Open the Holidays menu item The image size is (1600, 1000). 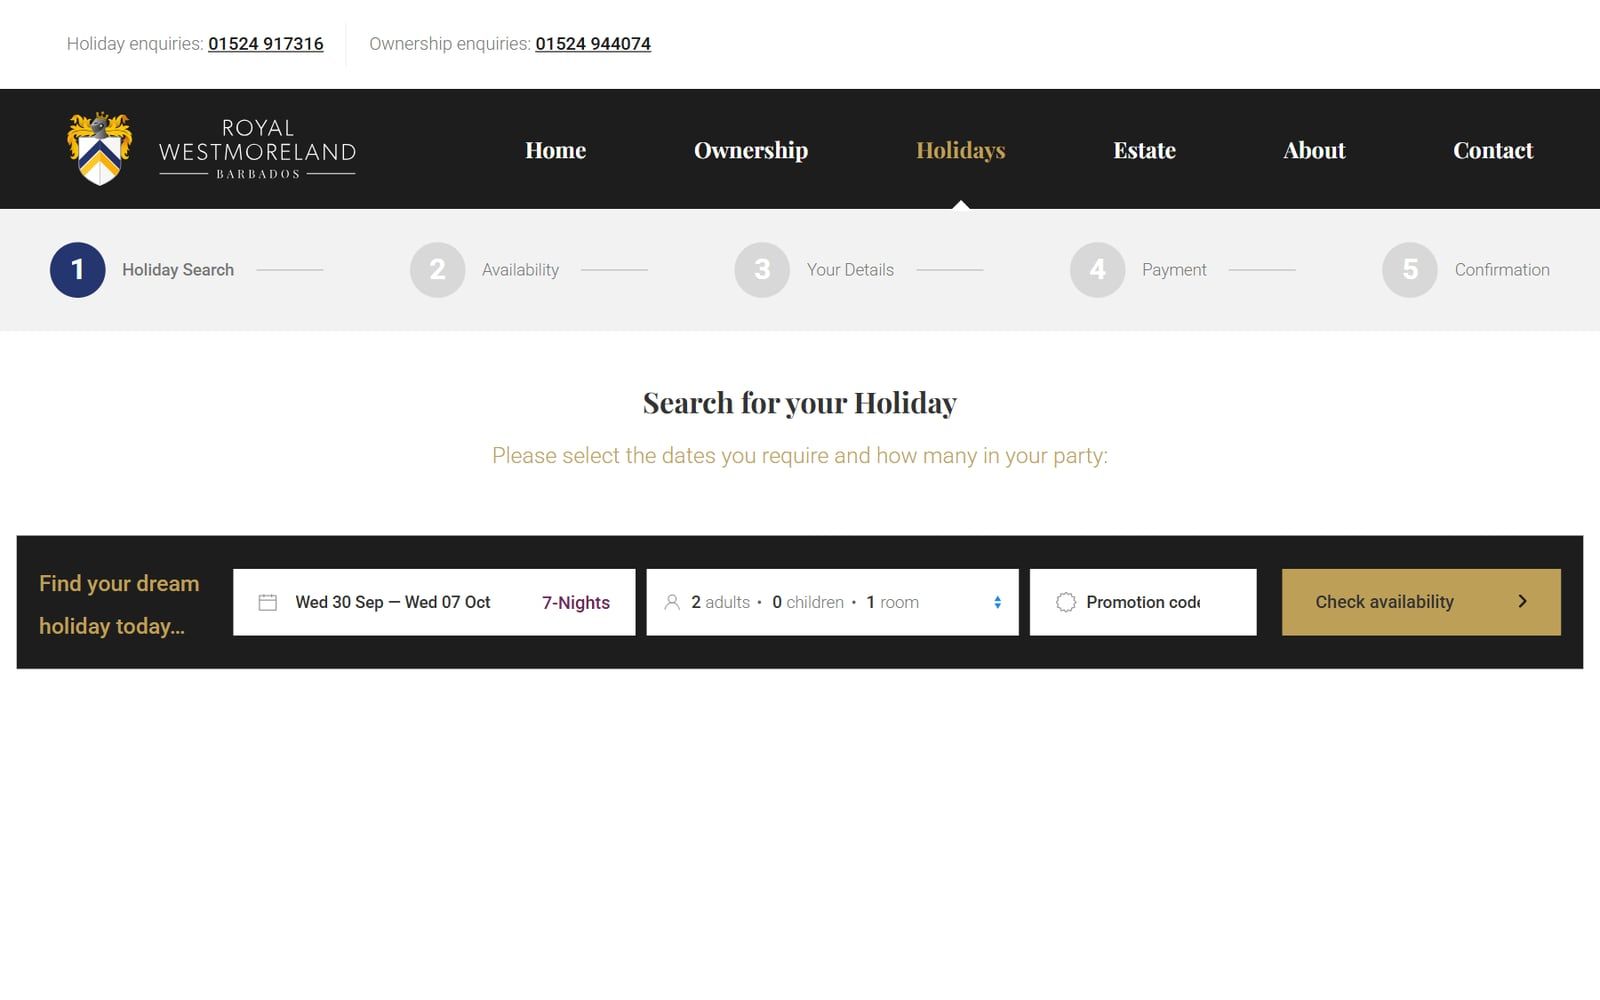pos(961,150)
